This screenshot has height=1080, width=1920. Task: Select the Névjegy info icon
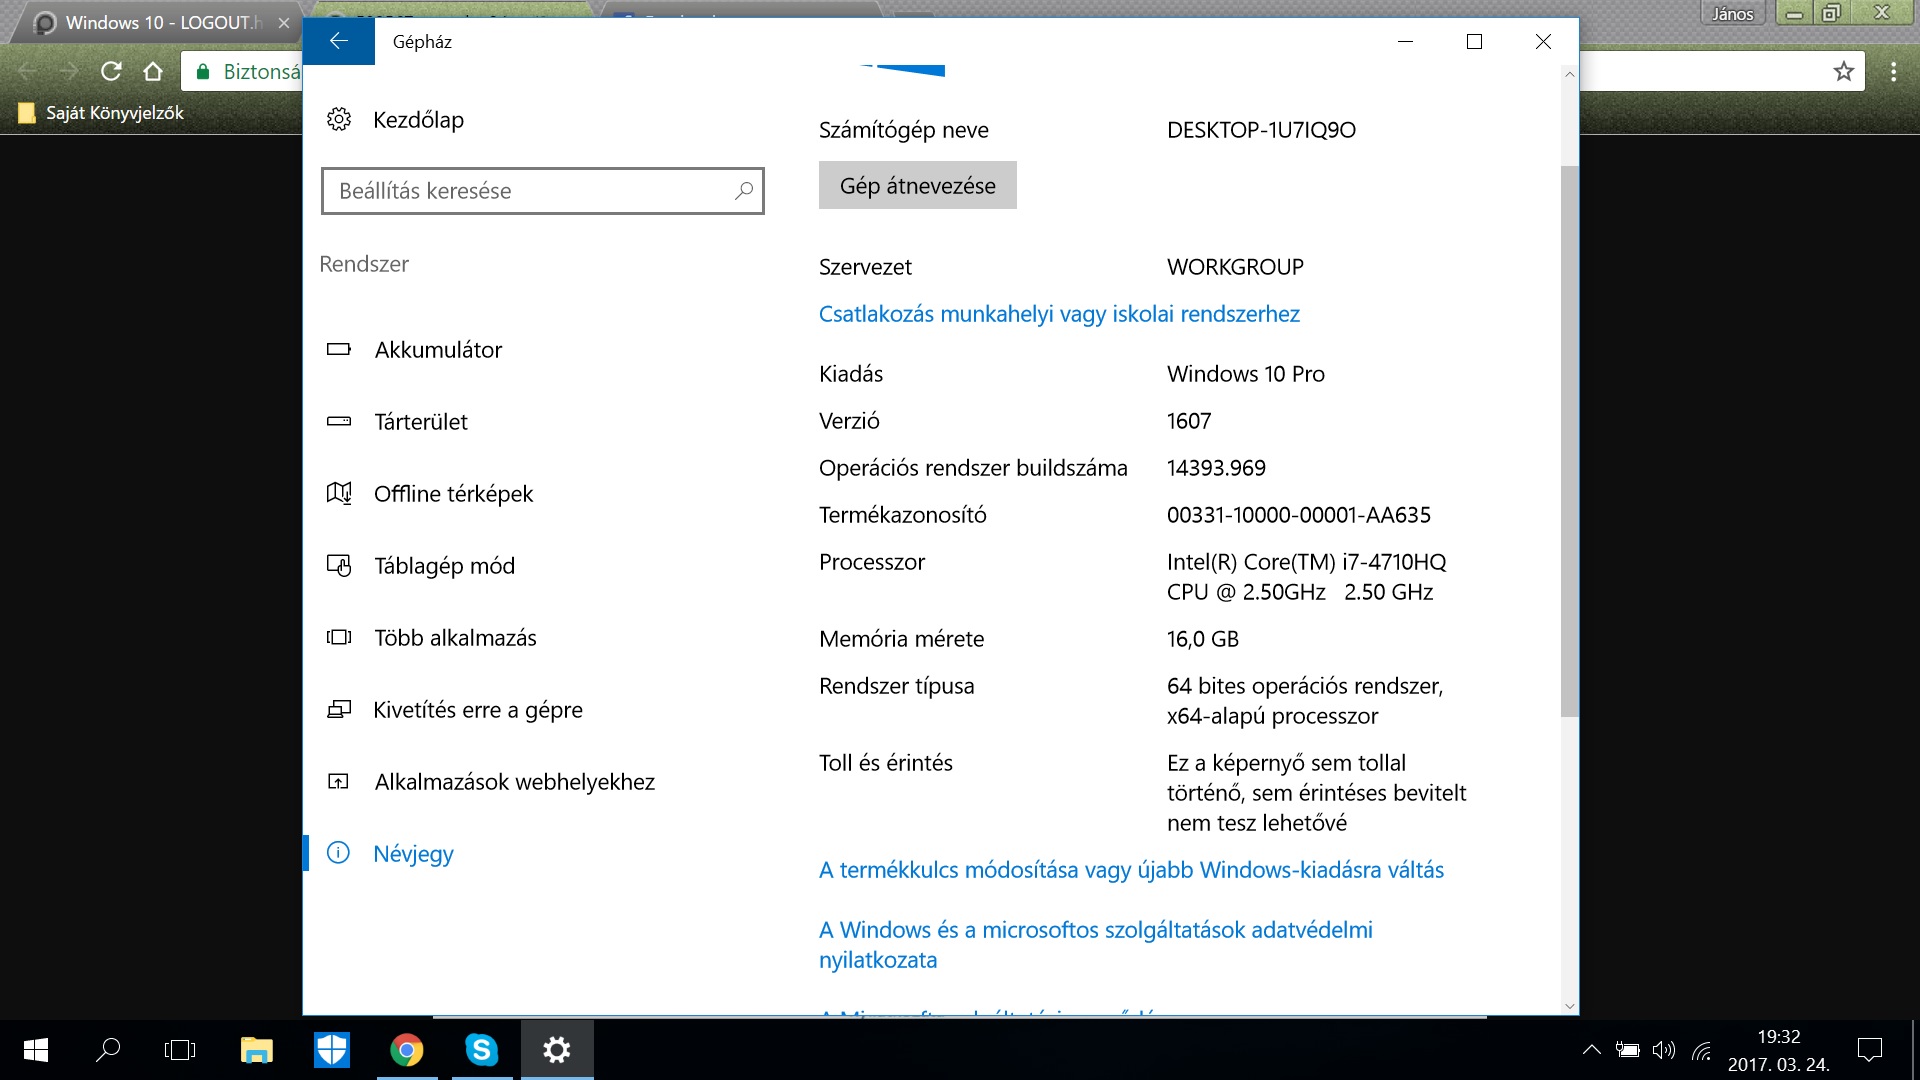point(339,853)
